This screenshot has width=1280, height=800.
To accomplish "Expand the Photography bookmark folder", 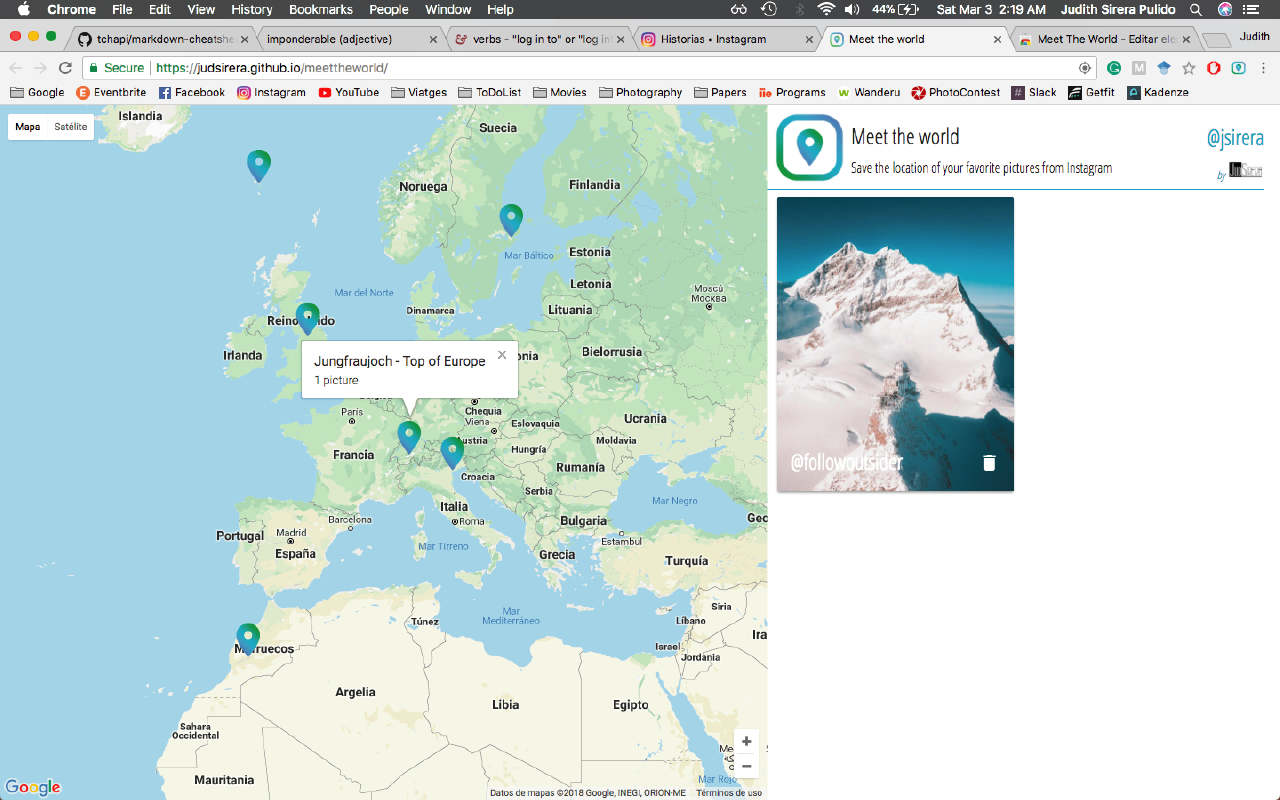I will 641,92.
